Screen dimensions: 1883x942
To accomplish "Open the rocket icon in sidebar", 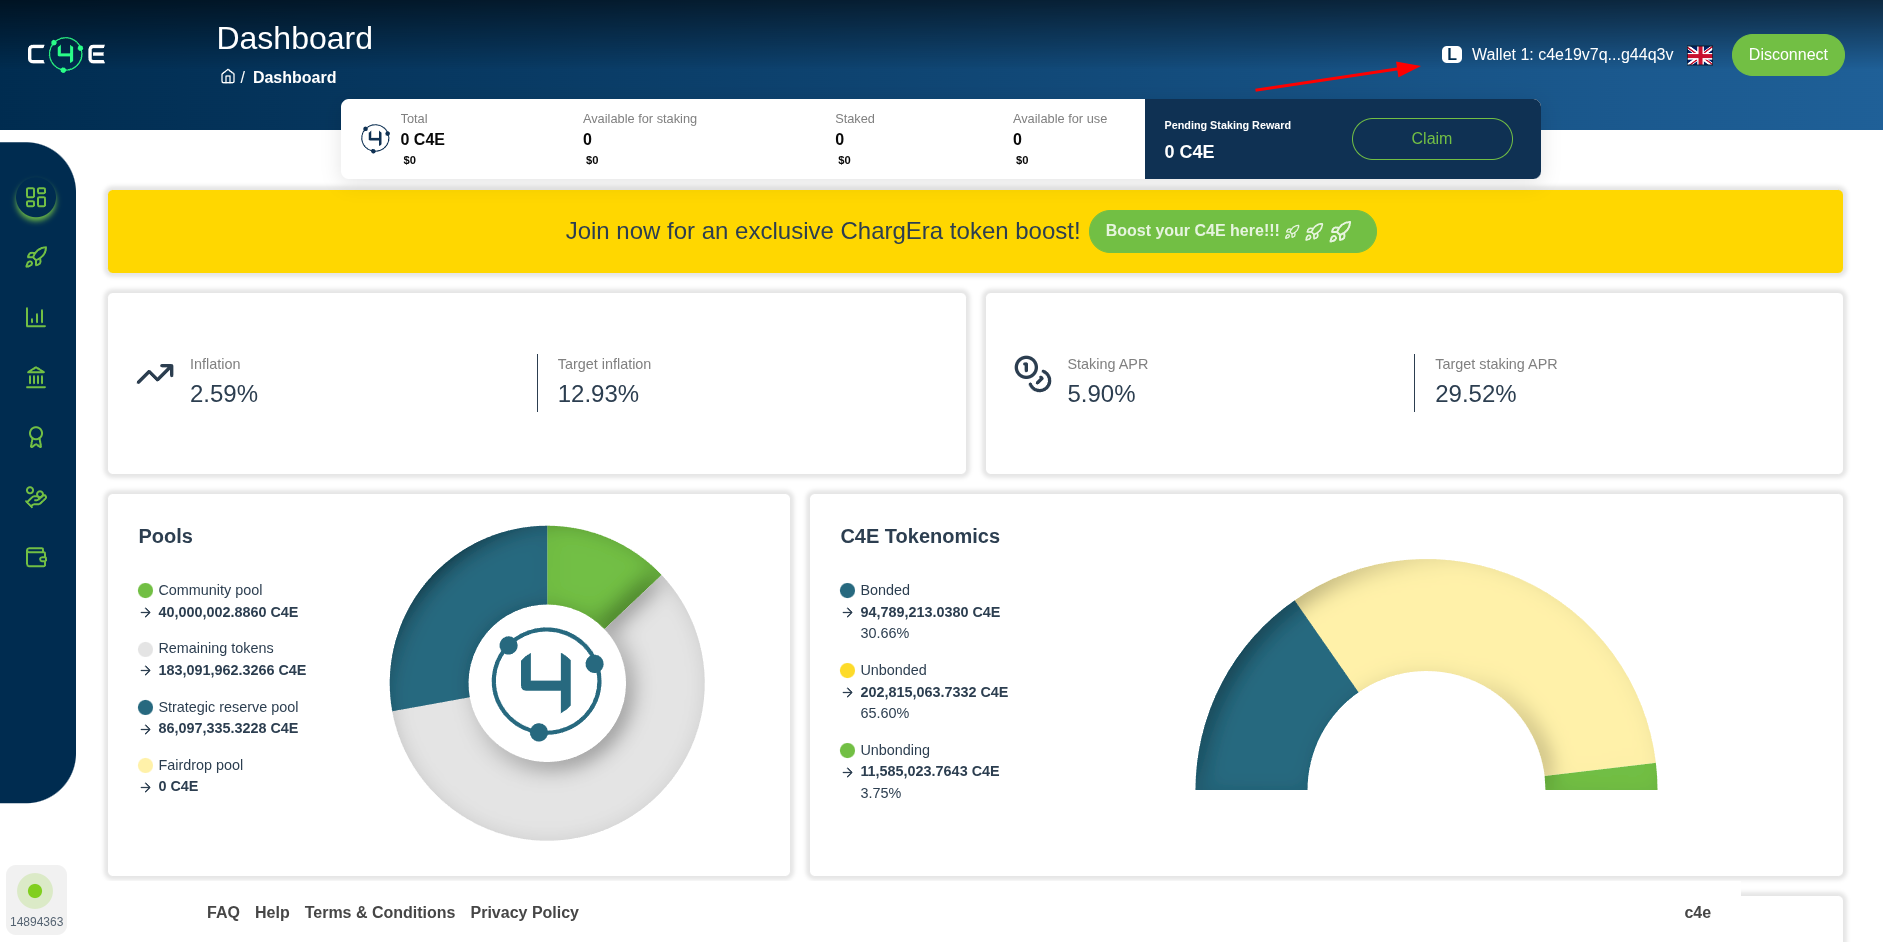I will [36, 257].
